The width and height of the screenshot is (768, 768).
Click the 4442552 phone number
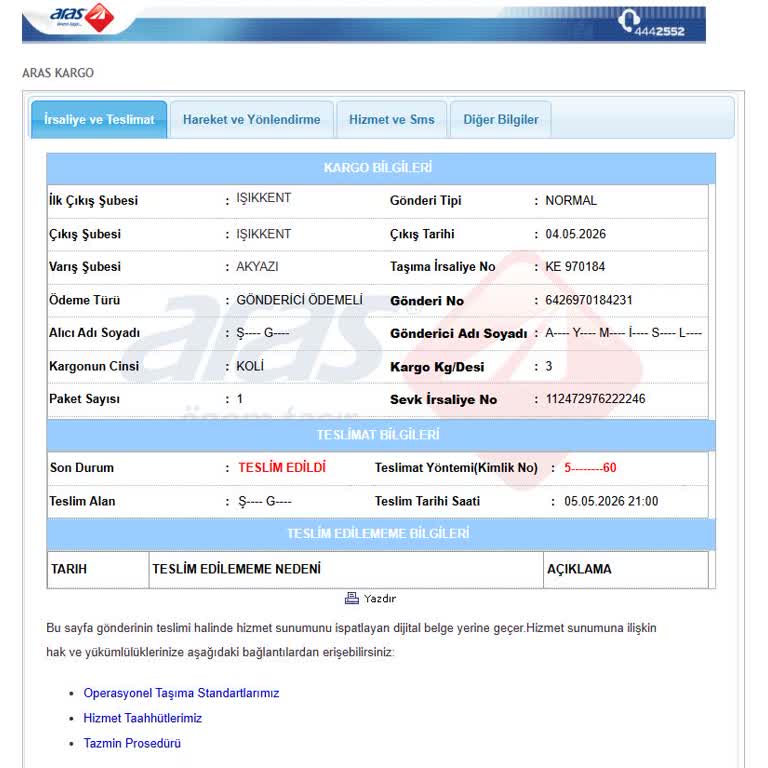pyautogui.click(x=659, y=31)
